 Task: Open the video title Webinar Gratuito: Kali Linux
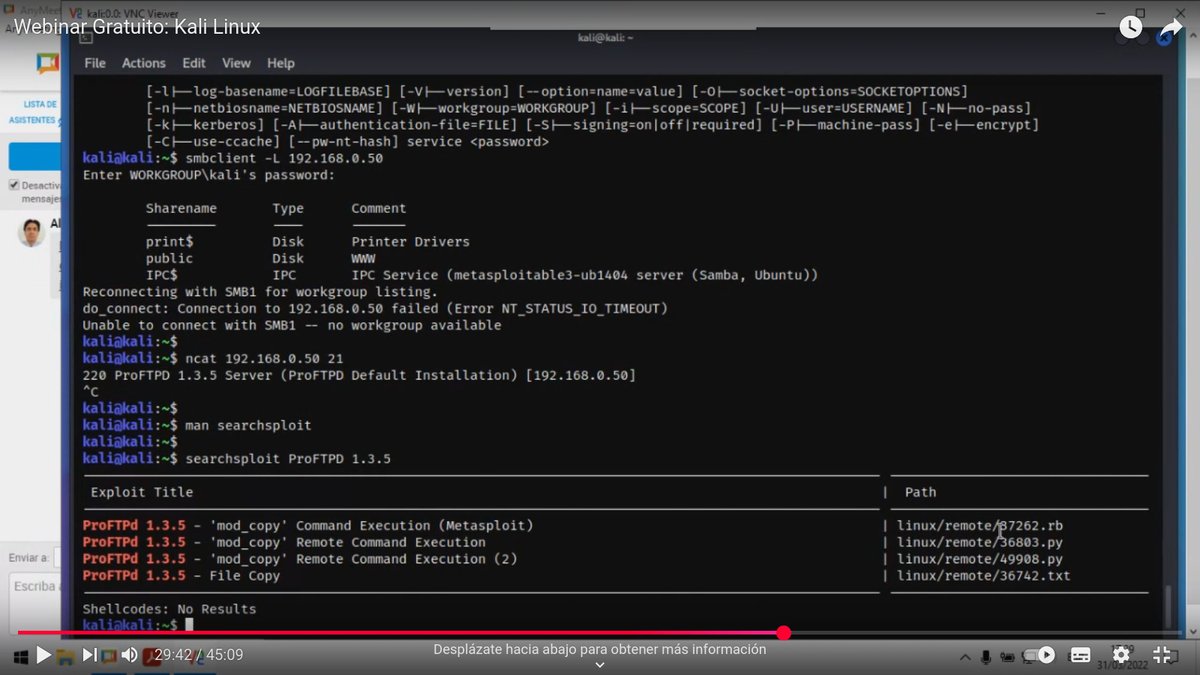[137, 27]
